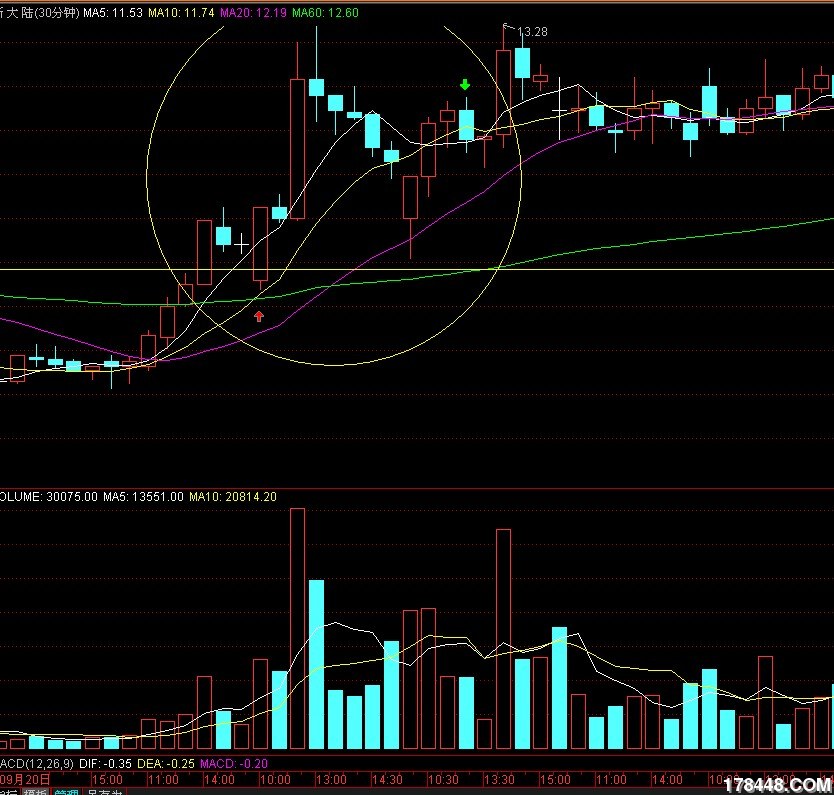Click the MACD(12,26,9) indicator label
Viewport: 834px width, 795px height.
[x=37, y=764]
